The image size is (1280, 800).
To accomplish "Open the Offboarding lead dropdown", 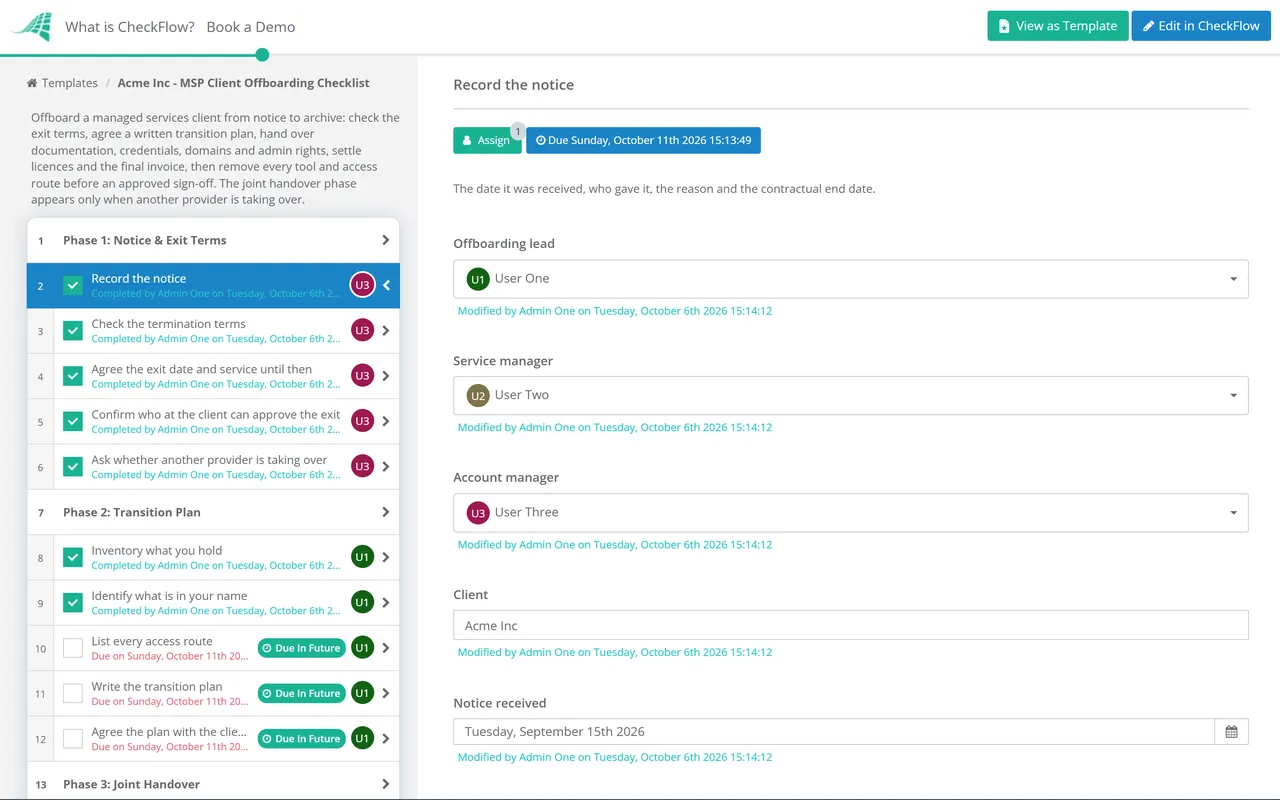I will (851, 279).
